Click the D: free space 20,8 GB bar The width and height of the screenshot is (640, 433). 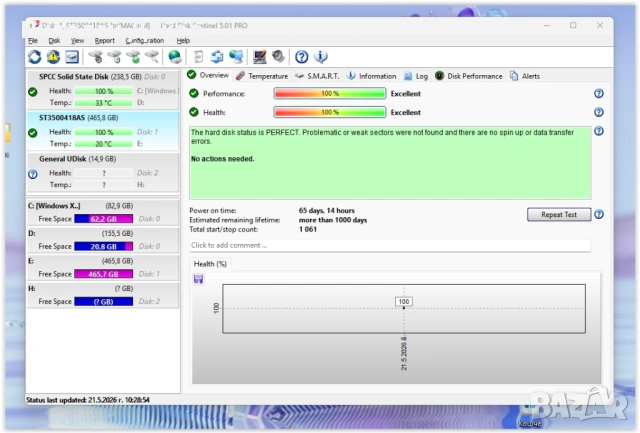point(104,246)
